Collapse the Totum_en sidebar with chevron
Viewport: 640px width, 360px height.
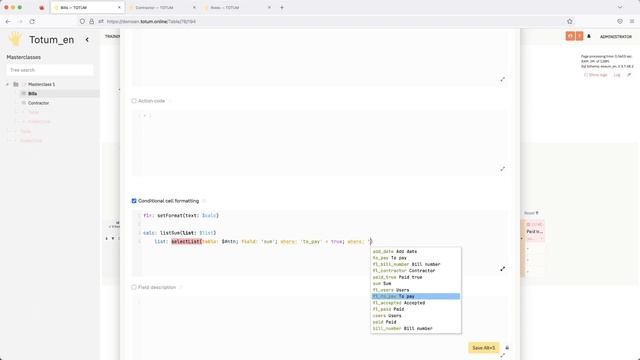[x=87, y=40]
